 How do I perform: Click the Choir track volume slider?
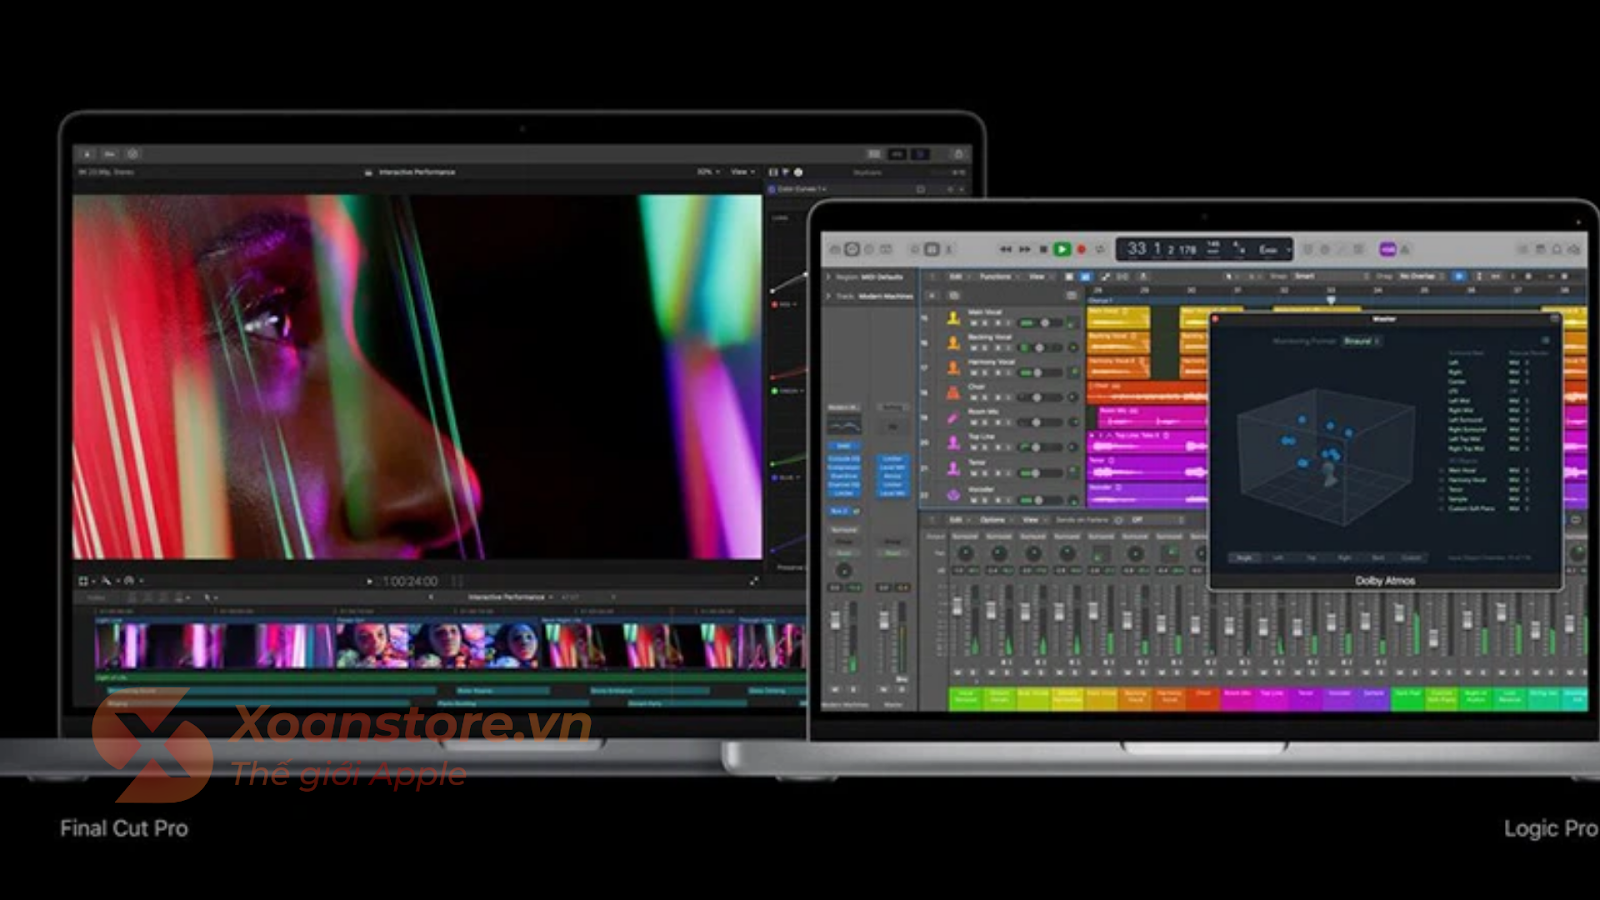[x=1040, y=398]
